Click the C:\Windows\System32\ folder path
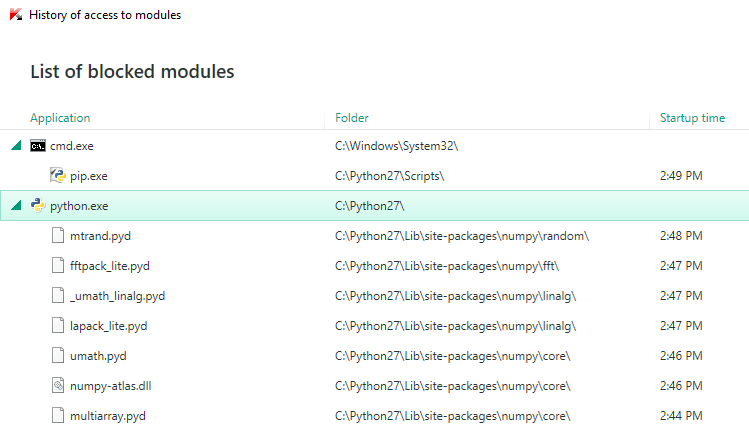The height and width of the screenshot is (433, 749). point(396,146)
